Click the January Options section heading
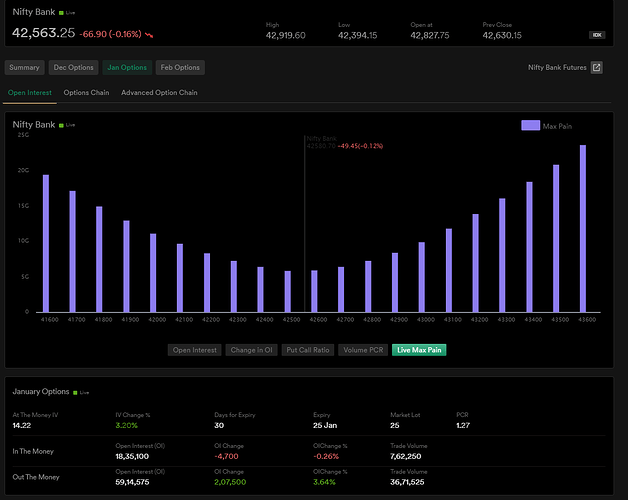This screenshot has width=628, height=500. tap(40, 391)
